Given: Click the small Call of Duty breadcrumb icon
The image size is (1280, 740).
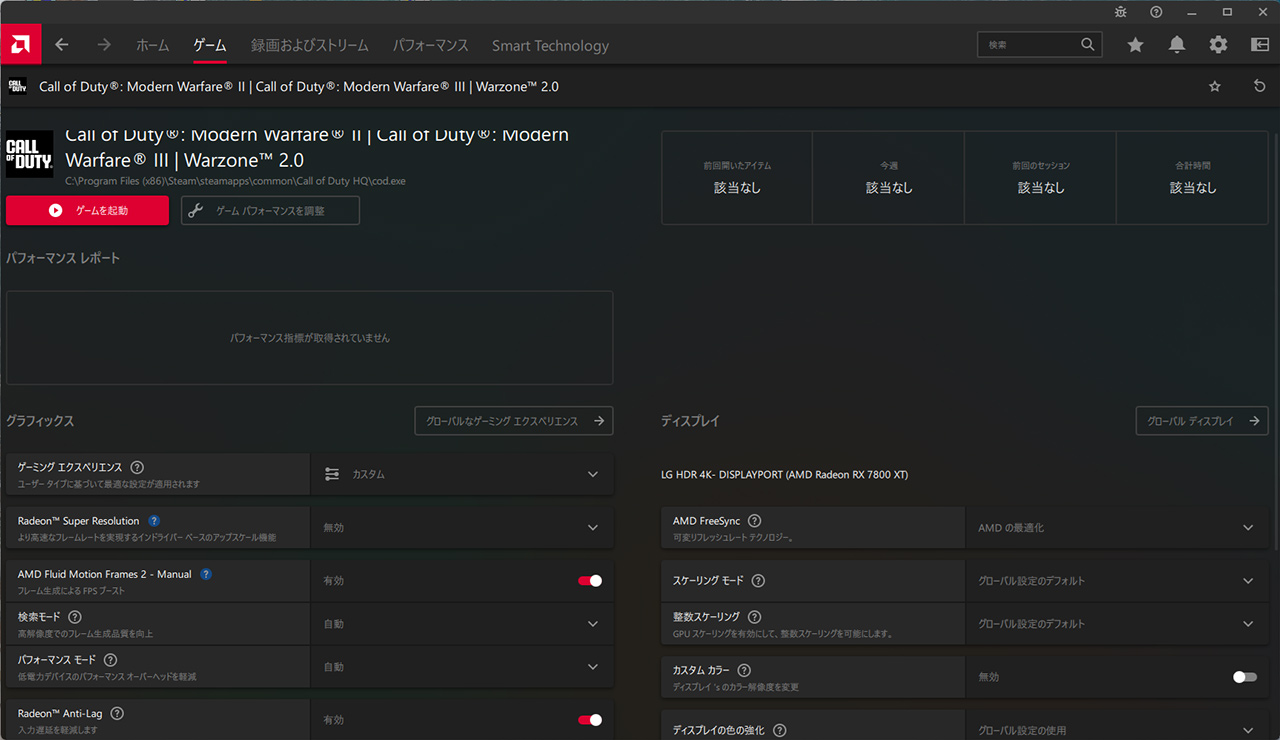Looking at the screenshot, I should point(17,86).
